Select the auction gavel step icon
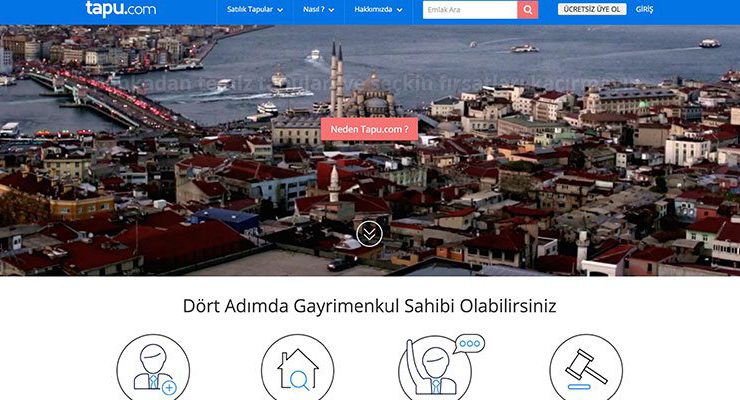 tap(586, 368)
